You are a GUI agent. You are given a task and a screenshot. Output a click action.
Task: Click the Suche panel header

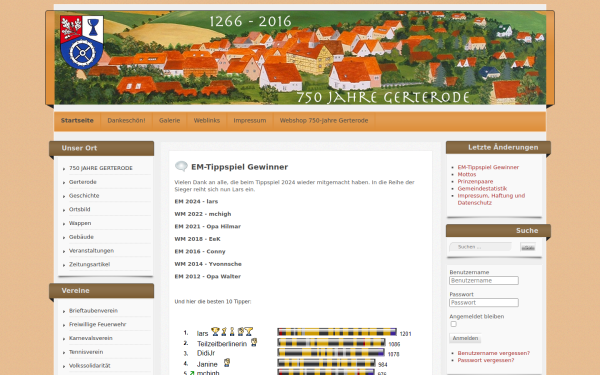(498, 231)
